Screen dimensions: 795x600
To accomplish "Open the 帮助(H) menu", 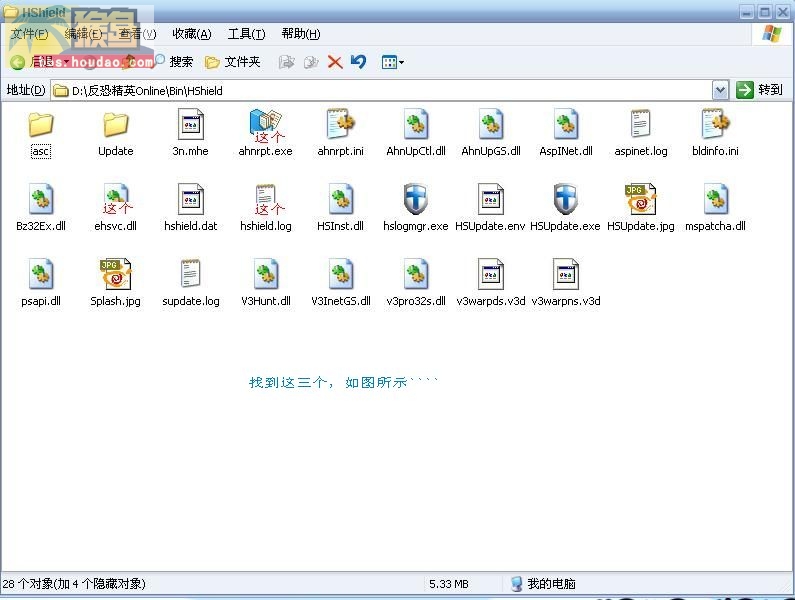I will [x=301, y=34].
